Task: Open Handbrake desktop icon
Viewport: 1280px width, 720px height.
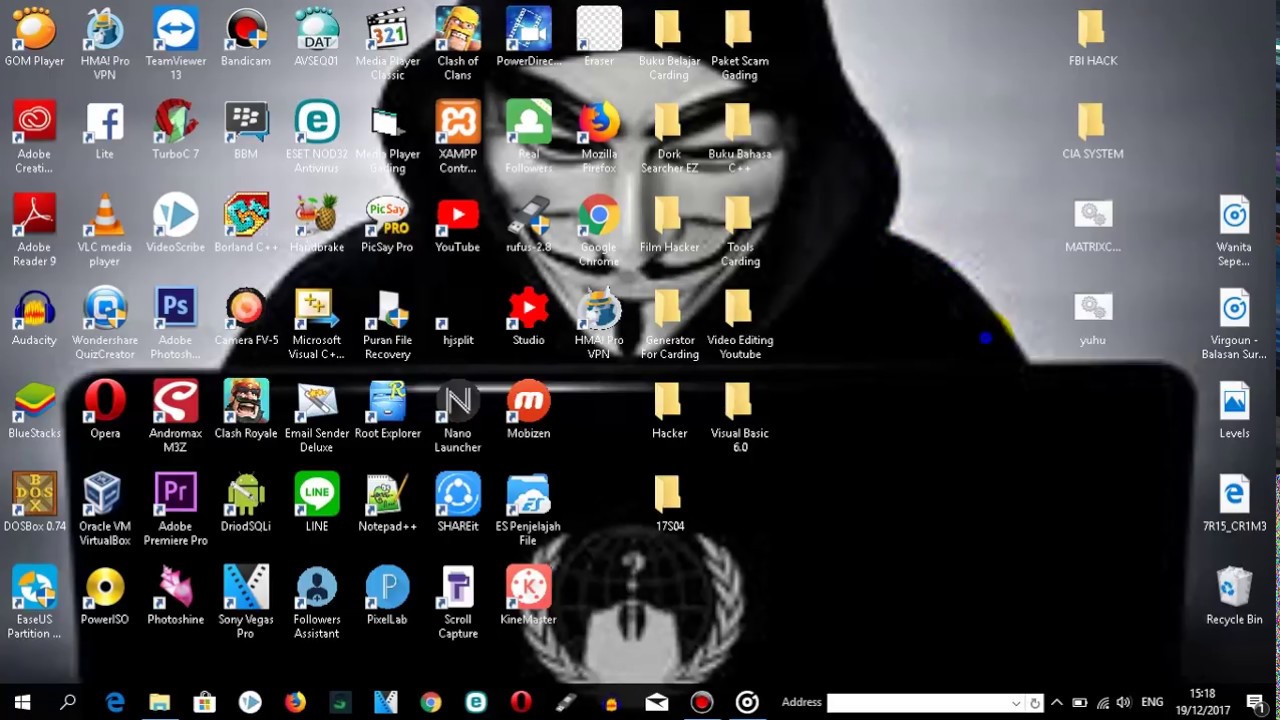Action: 317,223
